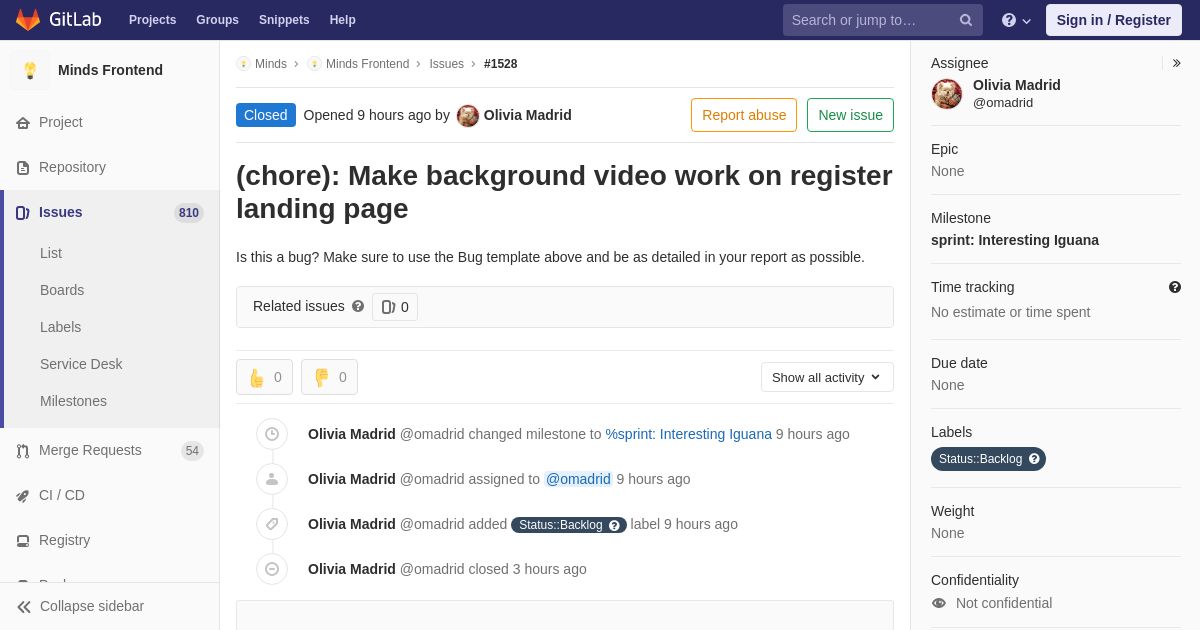Click the Minds Frontend lightbulb avatar
The image size is (1200, 630).
coord(30,70)
